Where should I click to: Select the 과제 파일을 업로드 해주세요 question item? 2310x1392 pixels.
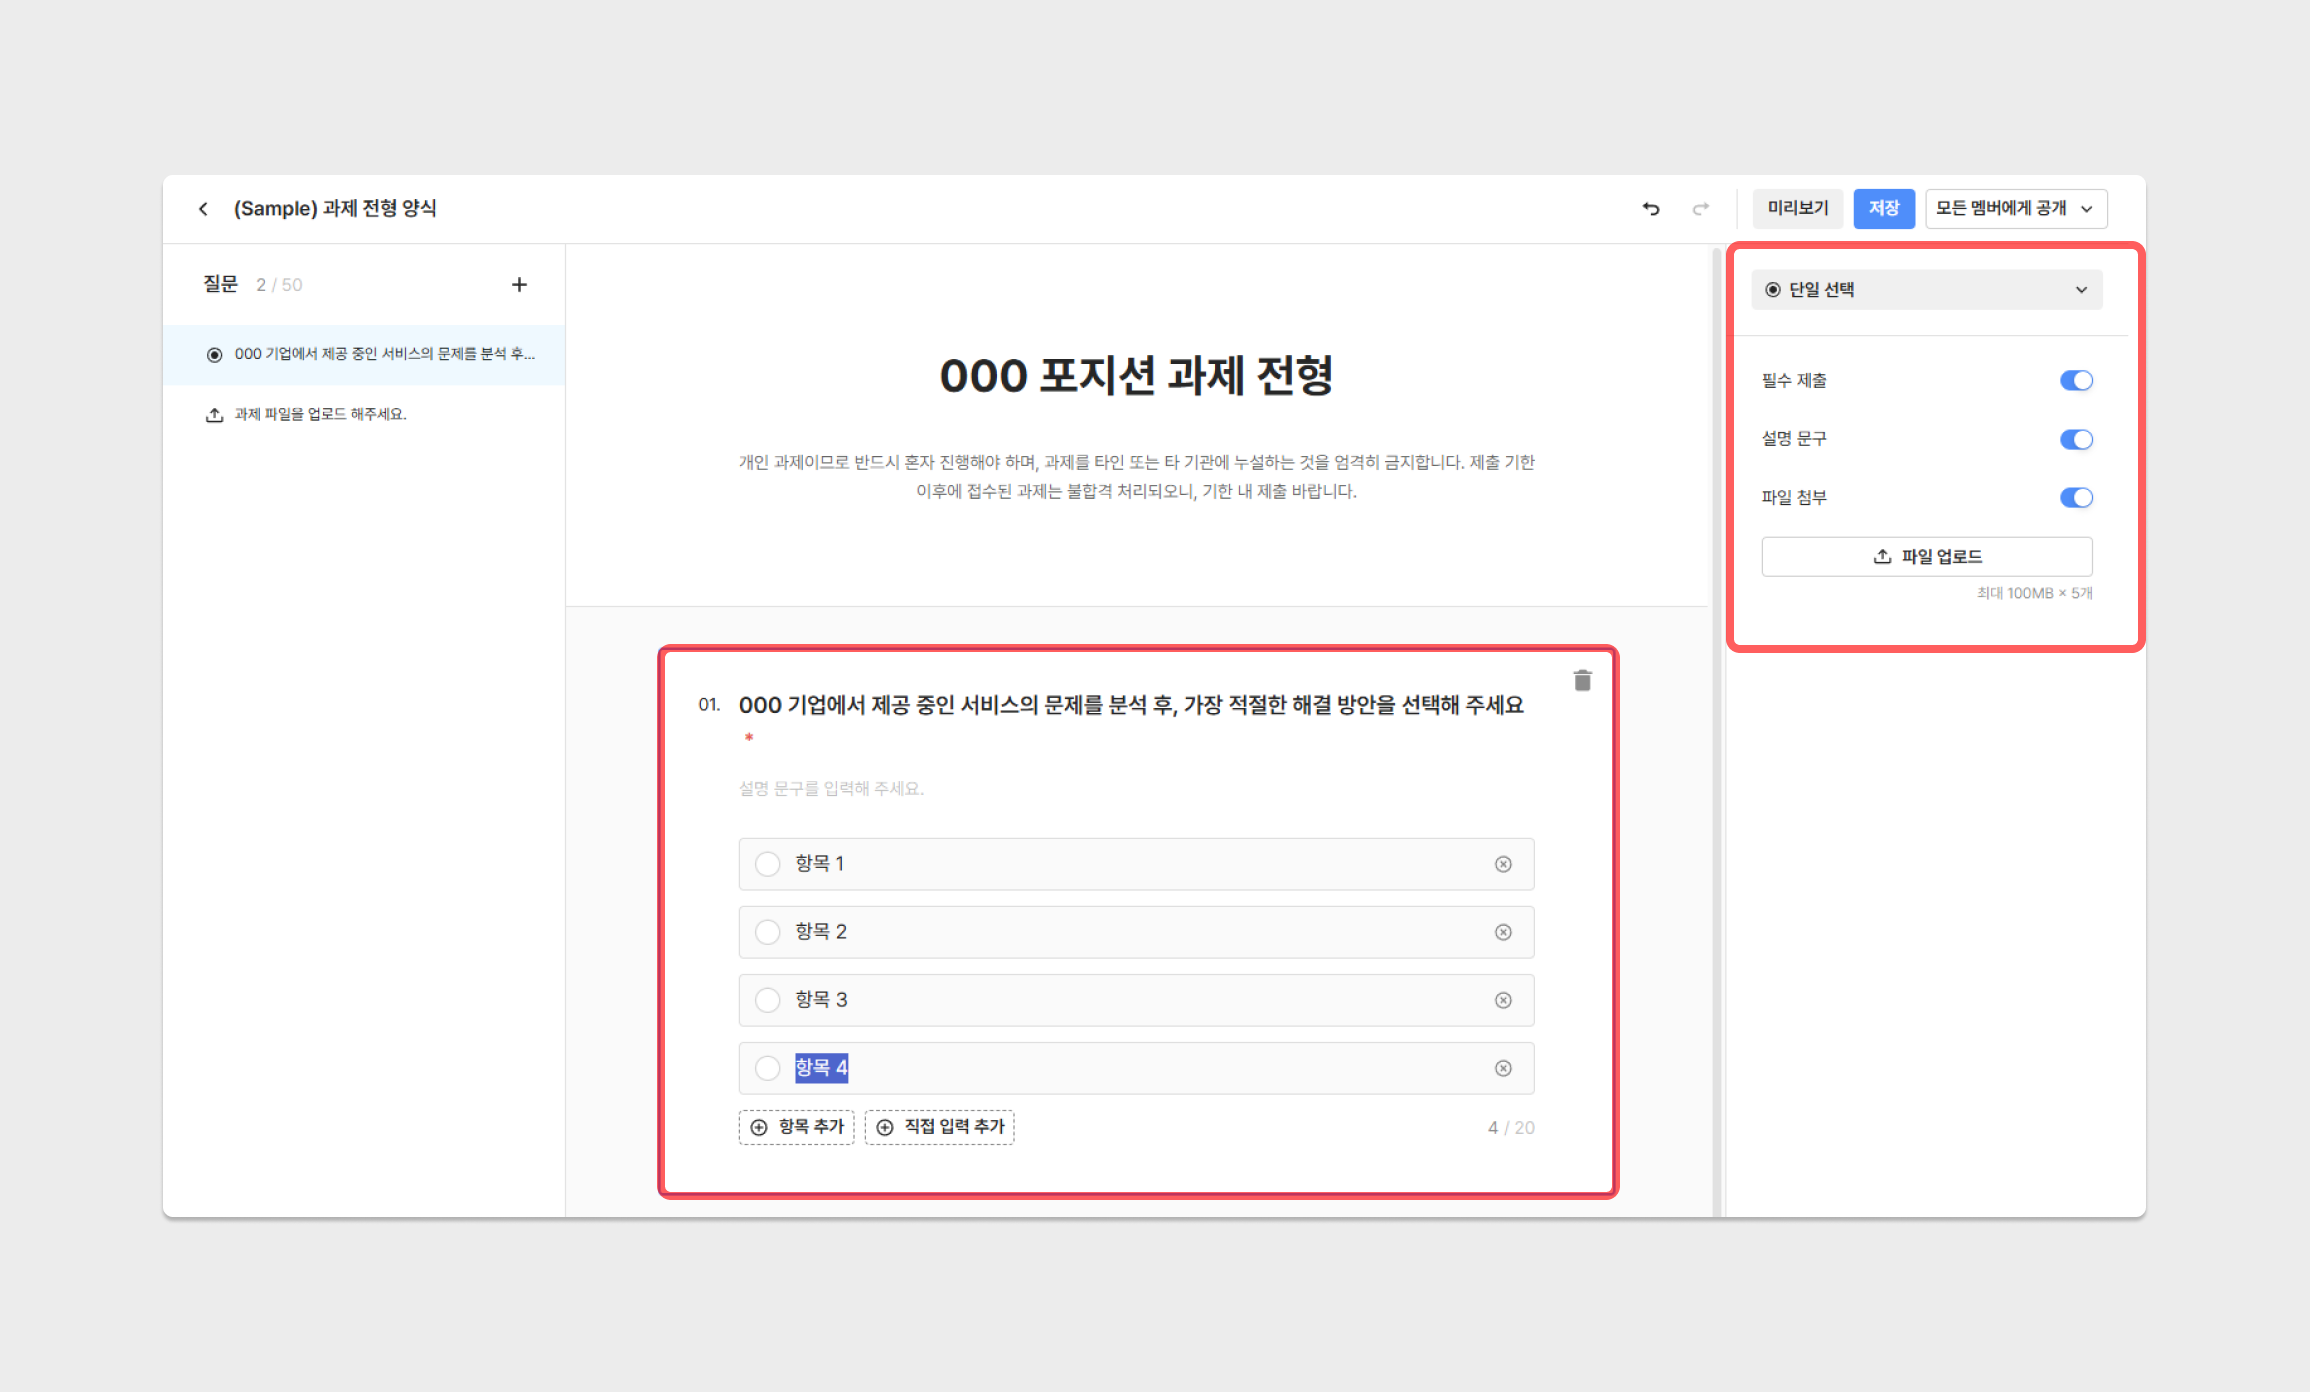(x=320, y=414)
